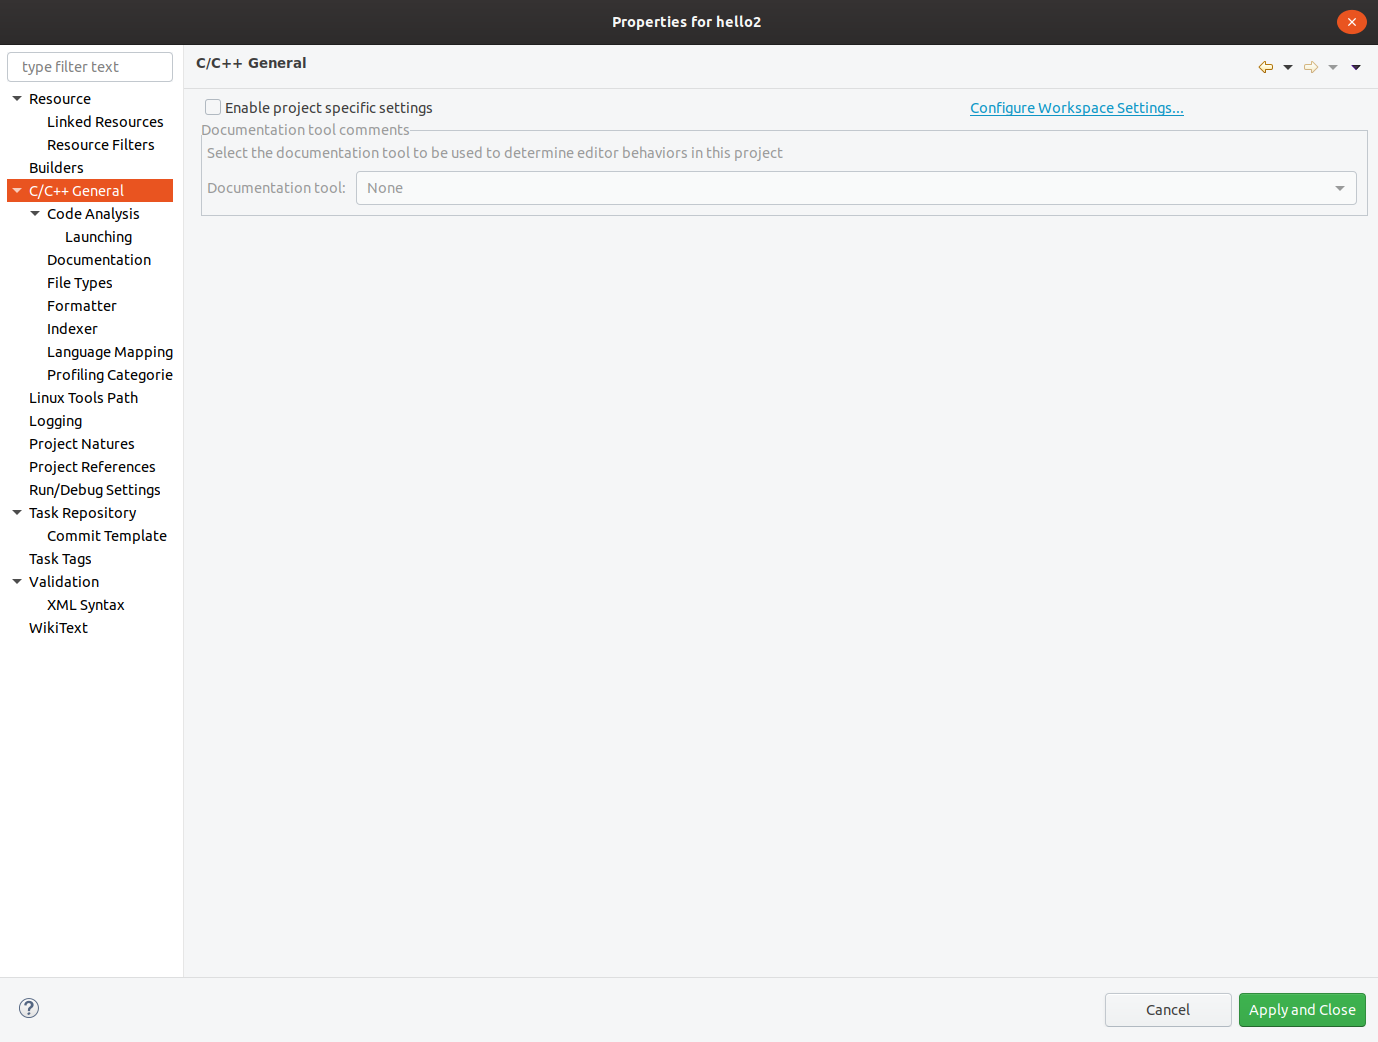This screenshot has width=1378, height=1042.
Task: Open Configure Workspace Settings link
Action: coord(1076,107)
